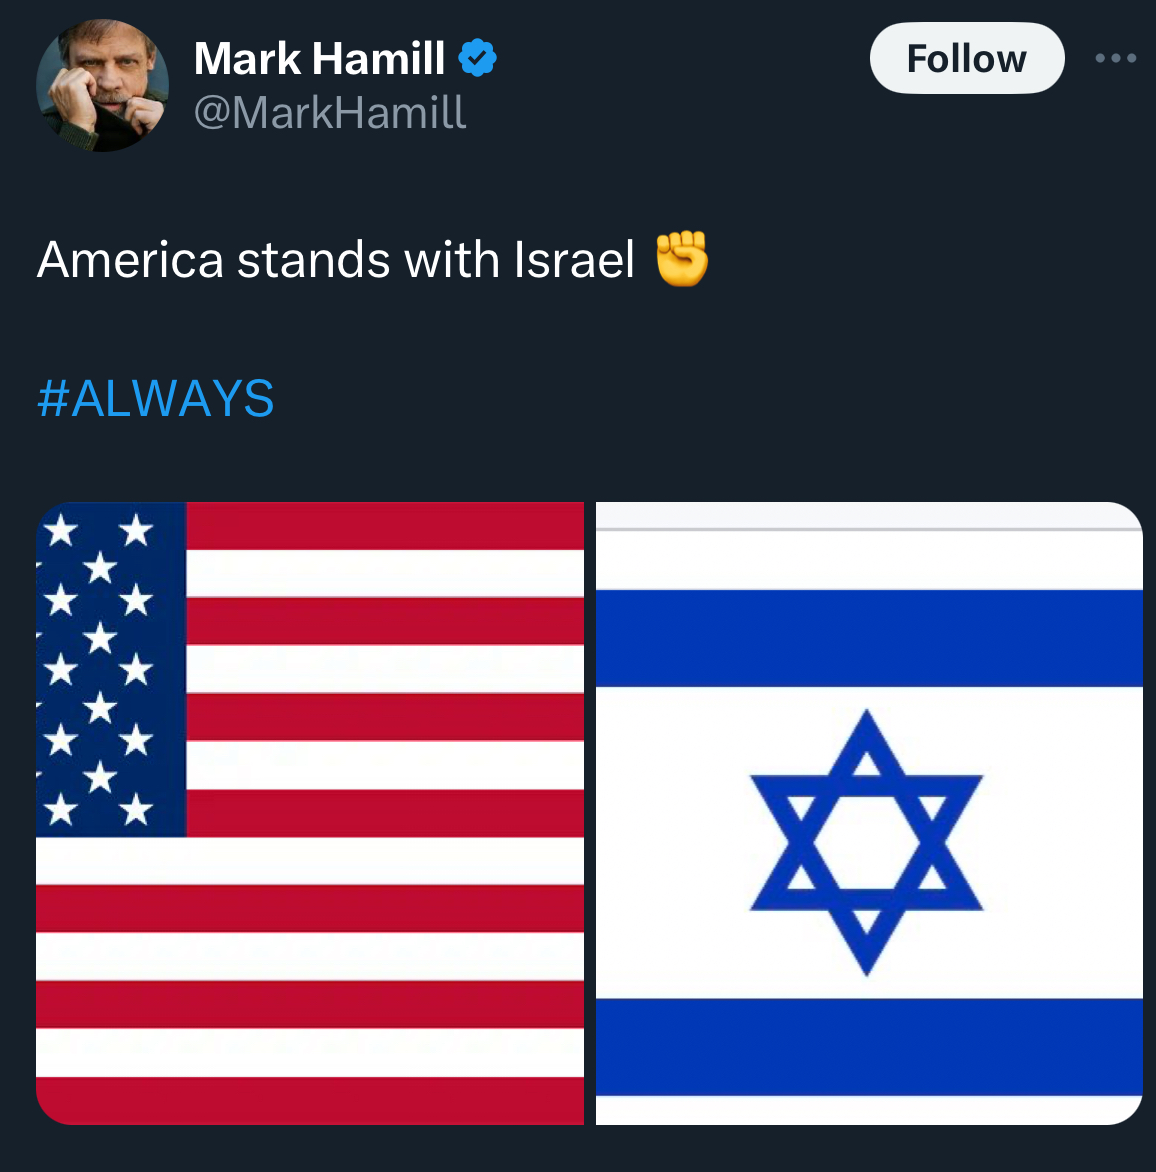The width and height of the screenshot is (1156, 1172).
Task: Open the three-dot more options menu
Action: coord(1116,58)
